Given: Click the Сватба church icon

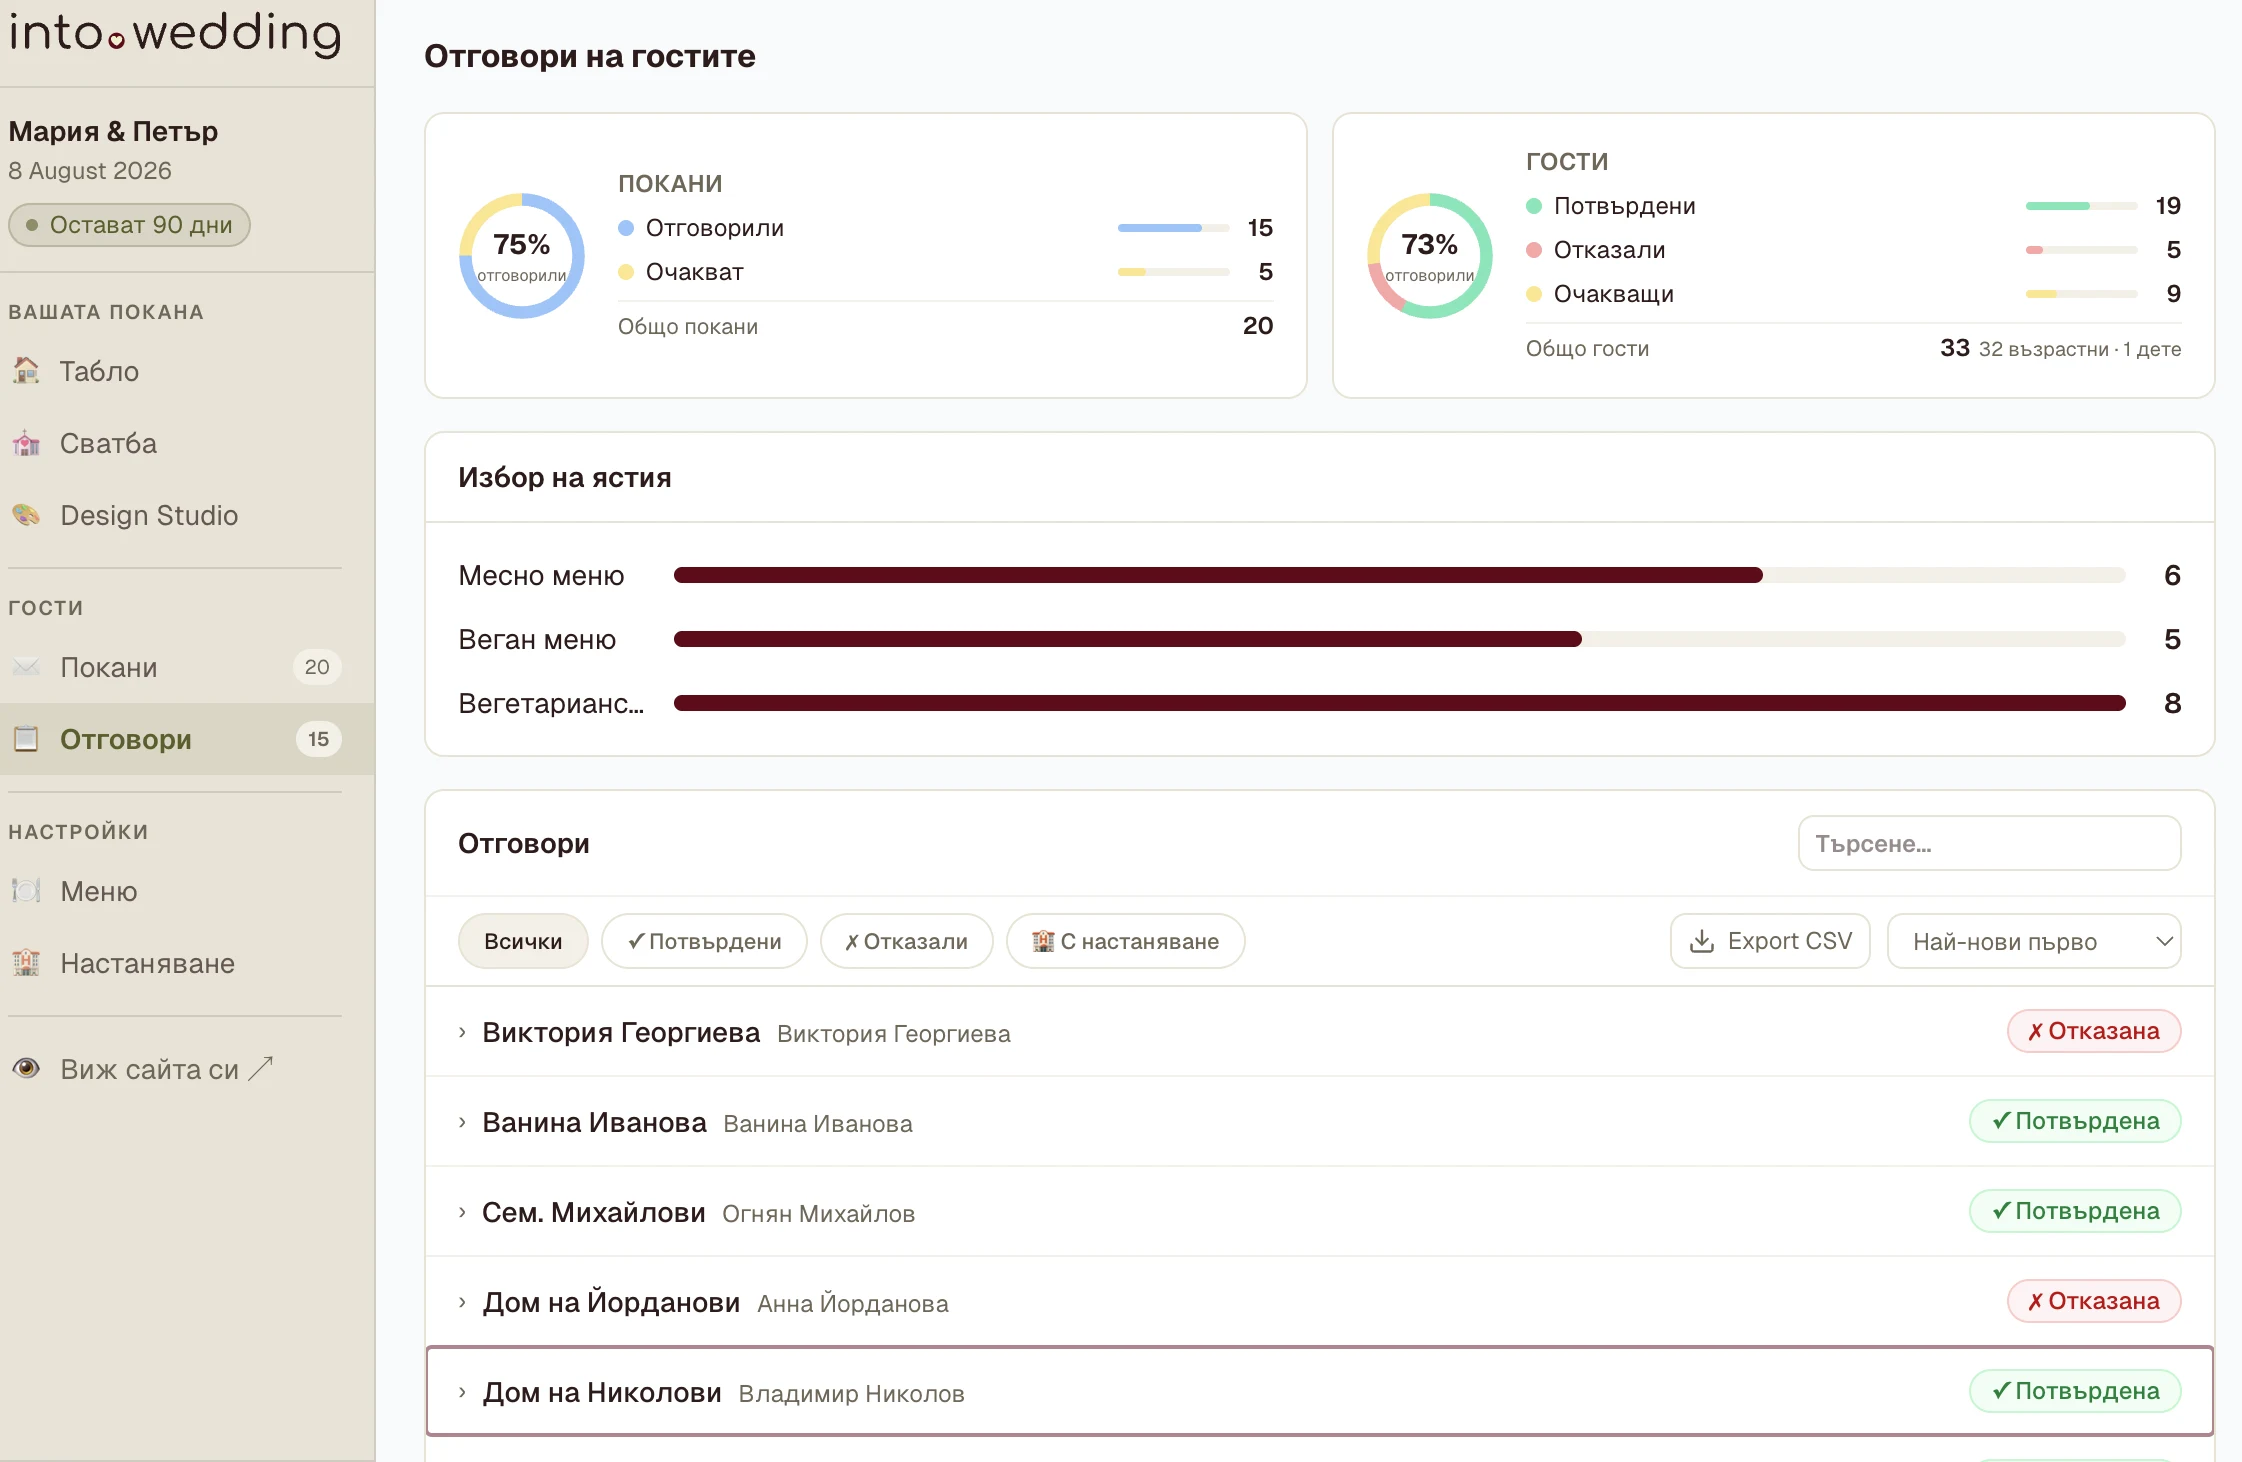Looking at the screenshot, I should click(26, 443).
